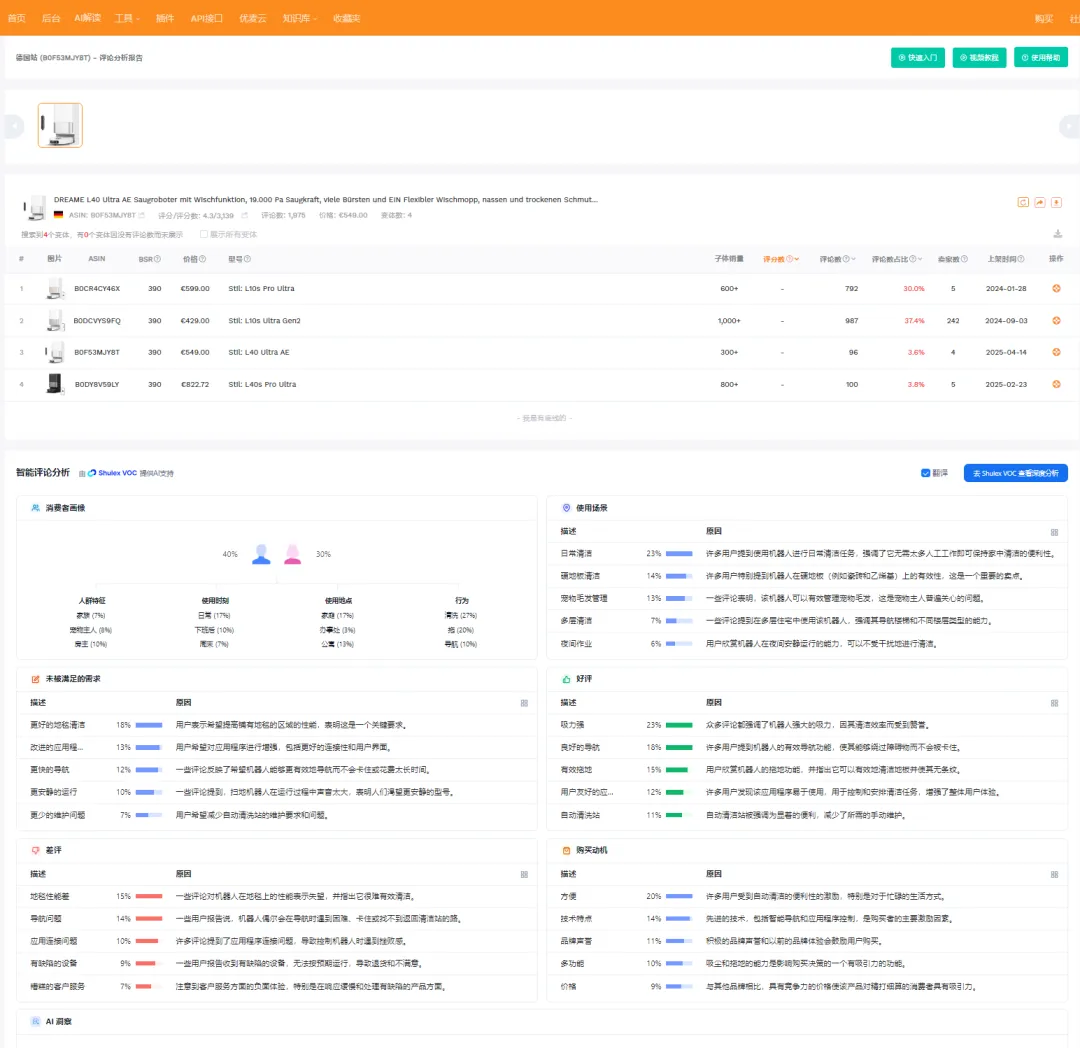Click the grid icon in the 未被满足的需求 panel
1080x1048 pixels.
point(524,703)
